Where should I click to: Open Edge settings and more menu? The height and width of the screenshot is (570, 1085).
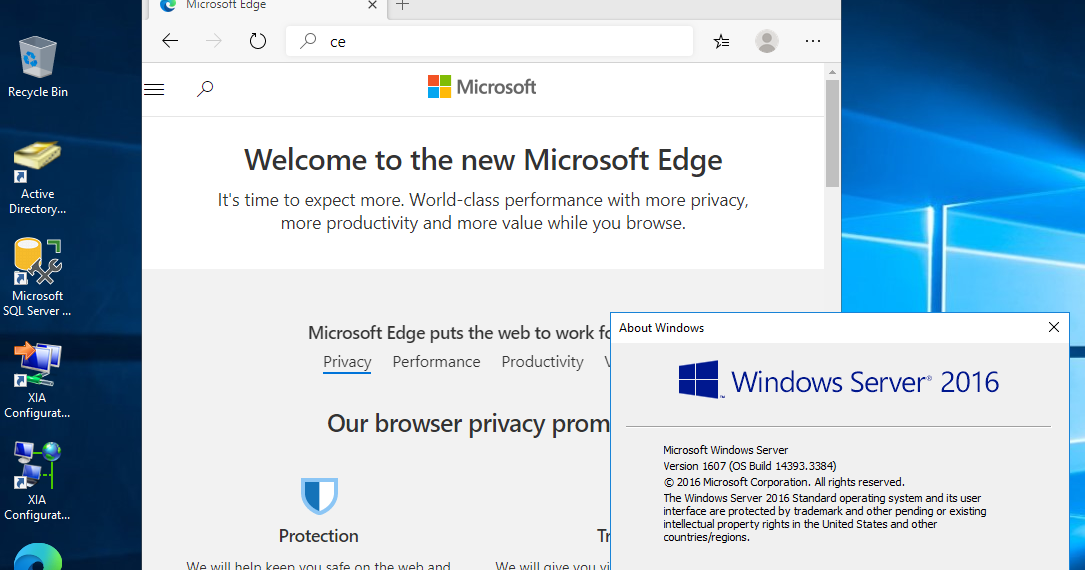tap(813, 42)
